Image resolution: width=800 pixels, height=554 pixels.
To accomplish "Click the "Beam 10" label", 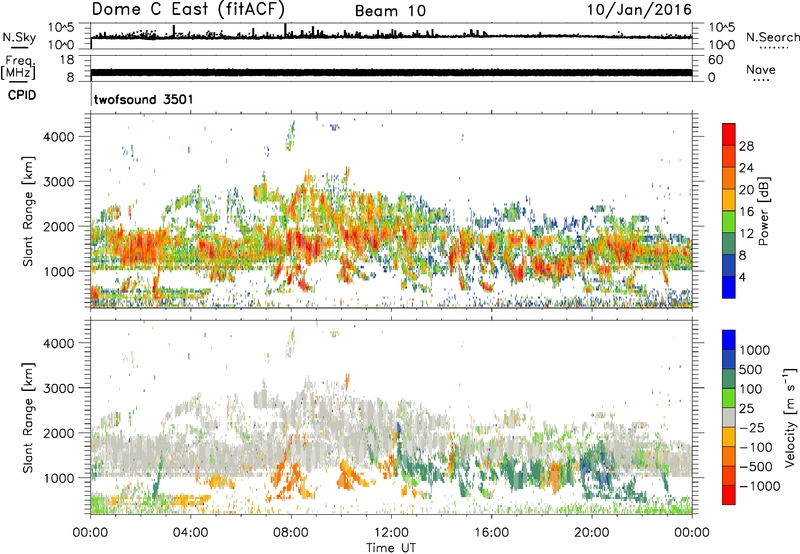I will point(390,11).
